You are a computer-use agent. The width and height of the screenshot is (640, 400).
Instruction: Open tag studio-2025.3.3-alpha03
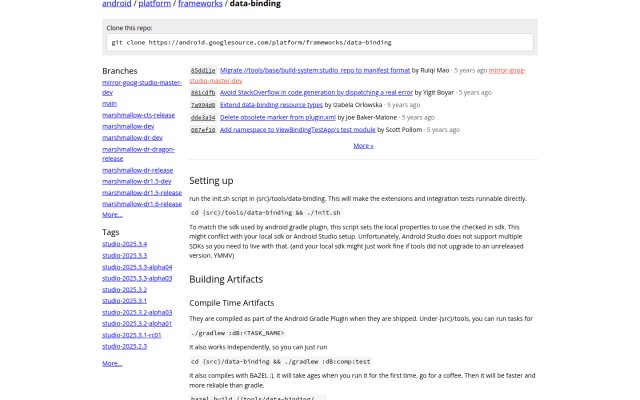coord(137,278)
